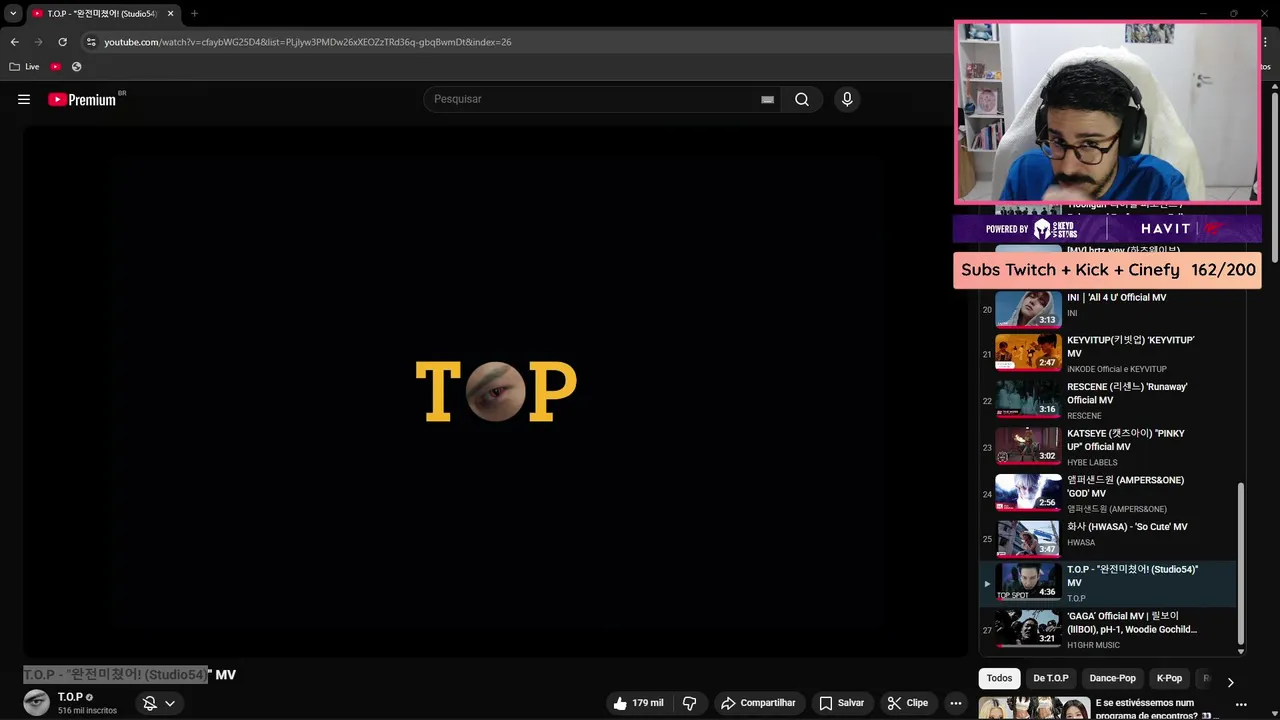Click the Subs Twitch + Kick goal overlay
1280x720 pixels.
[x=1108, y=270]
